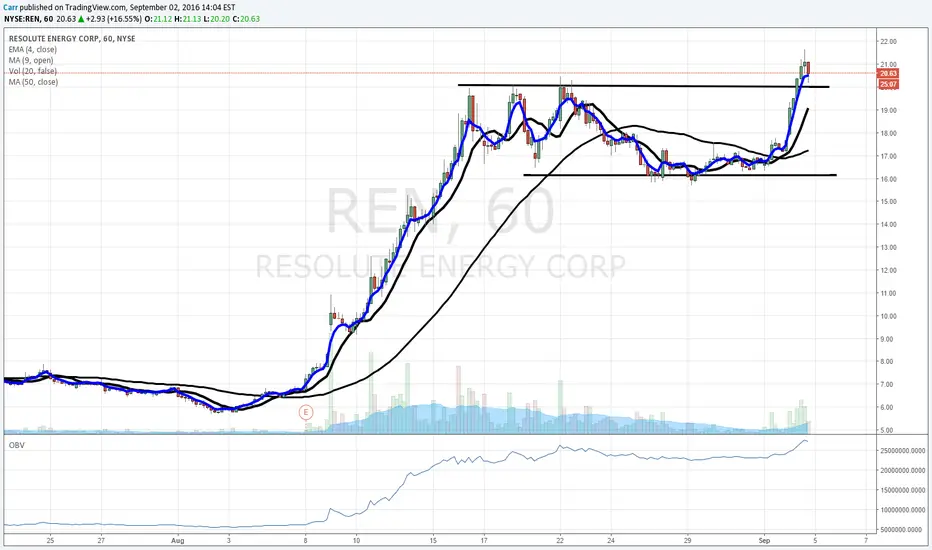Select the 'Vol (20, false)' indicator legend
The width and height of the screenshot is (932, 550).
pyautogui.click(x=33, y=71)
